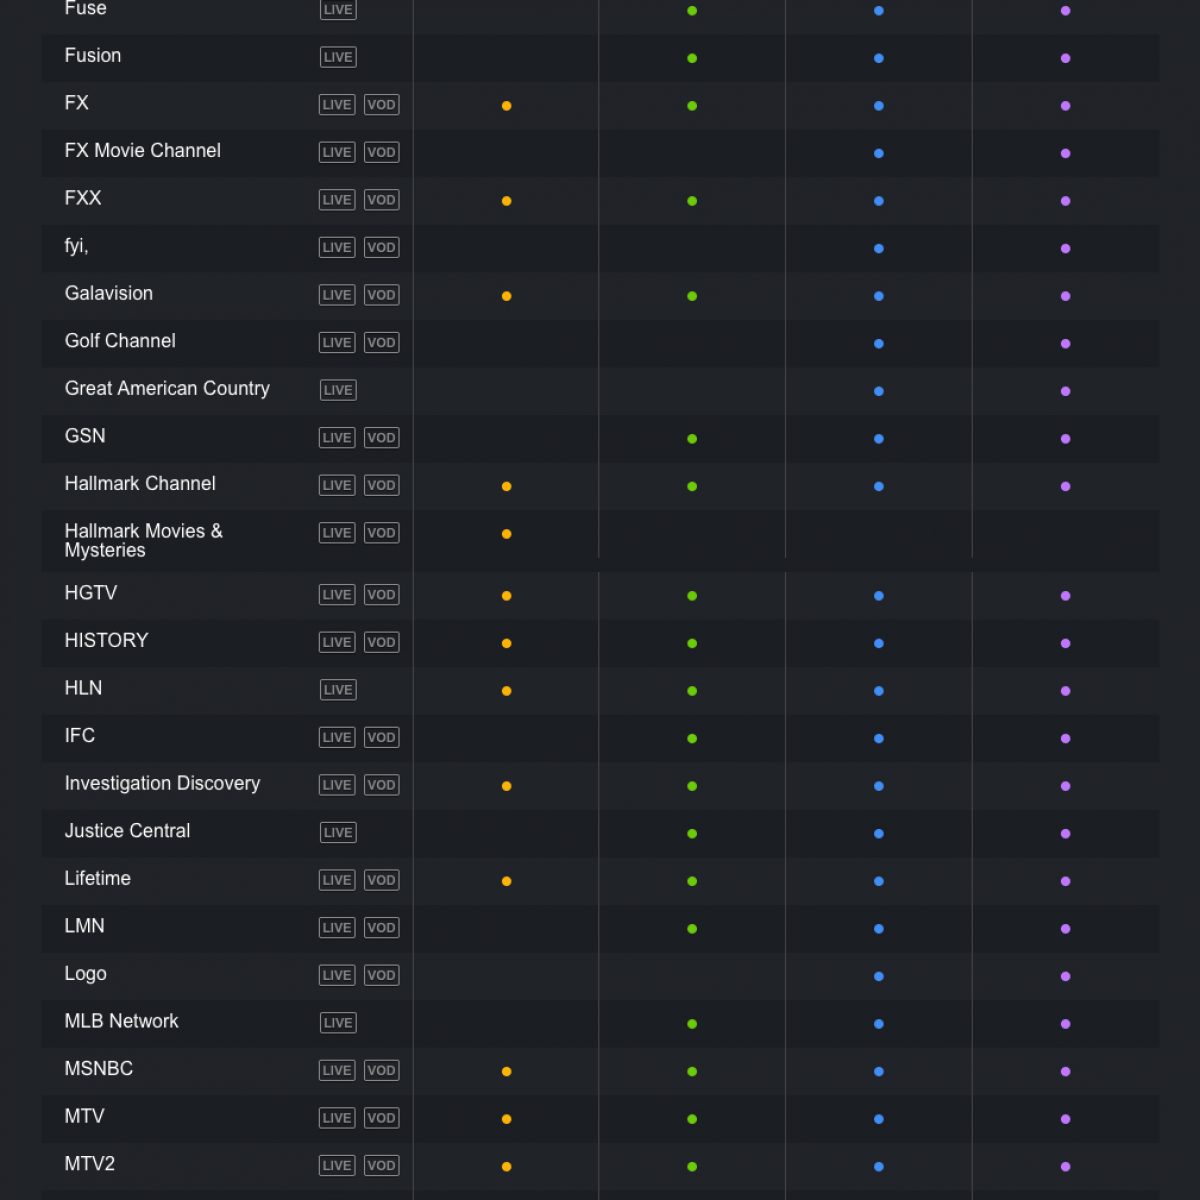Click the LIVE badge for MLB Network
This screenshot has height=1200, width=1200.
338,1023
